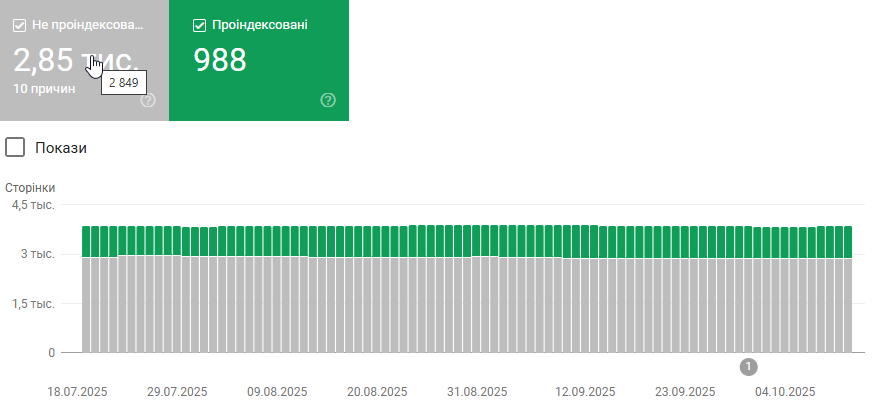The height and width of the screenshot is (417, 884).
Task: Click the "Покази" label
Action: coord(61,148)
